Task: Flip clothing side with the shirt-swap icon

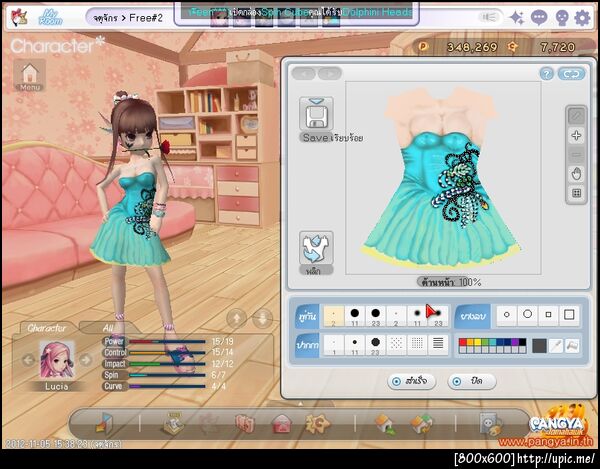Action: coord(316,248)
